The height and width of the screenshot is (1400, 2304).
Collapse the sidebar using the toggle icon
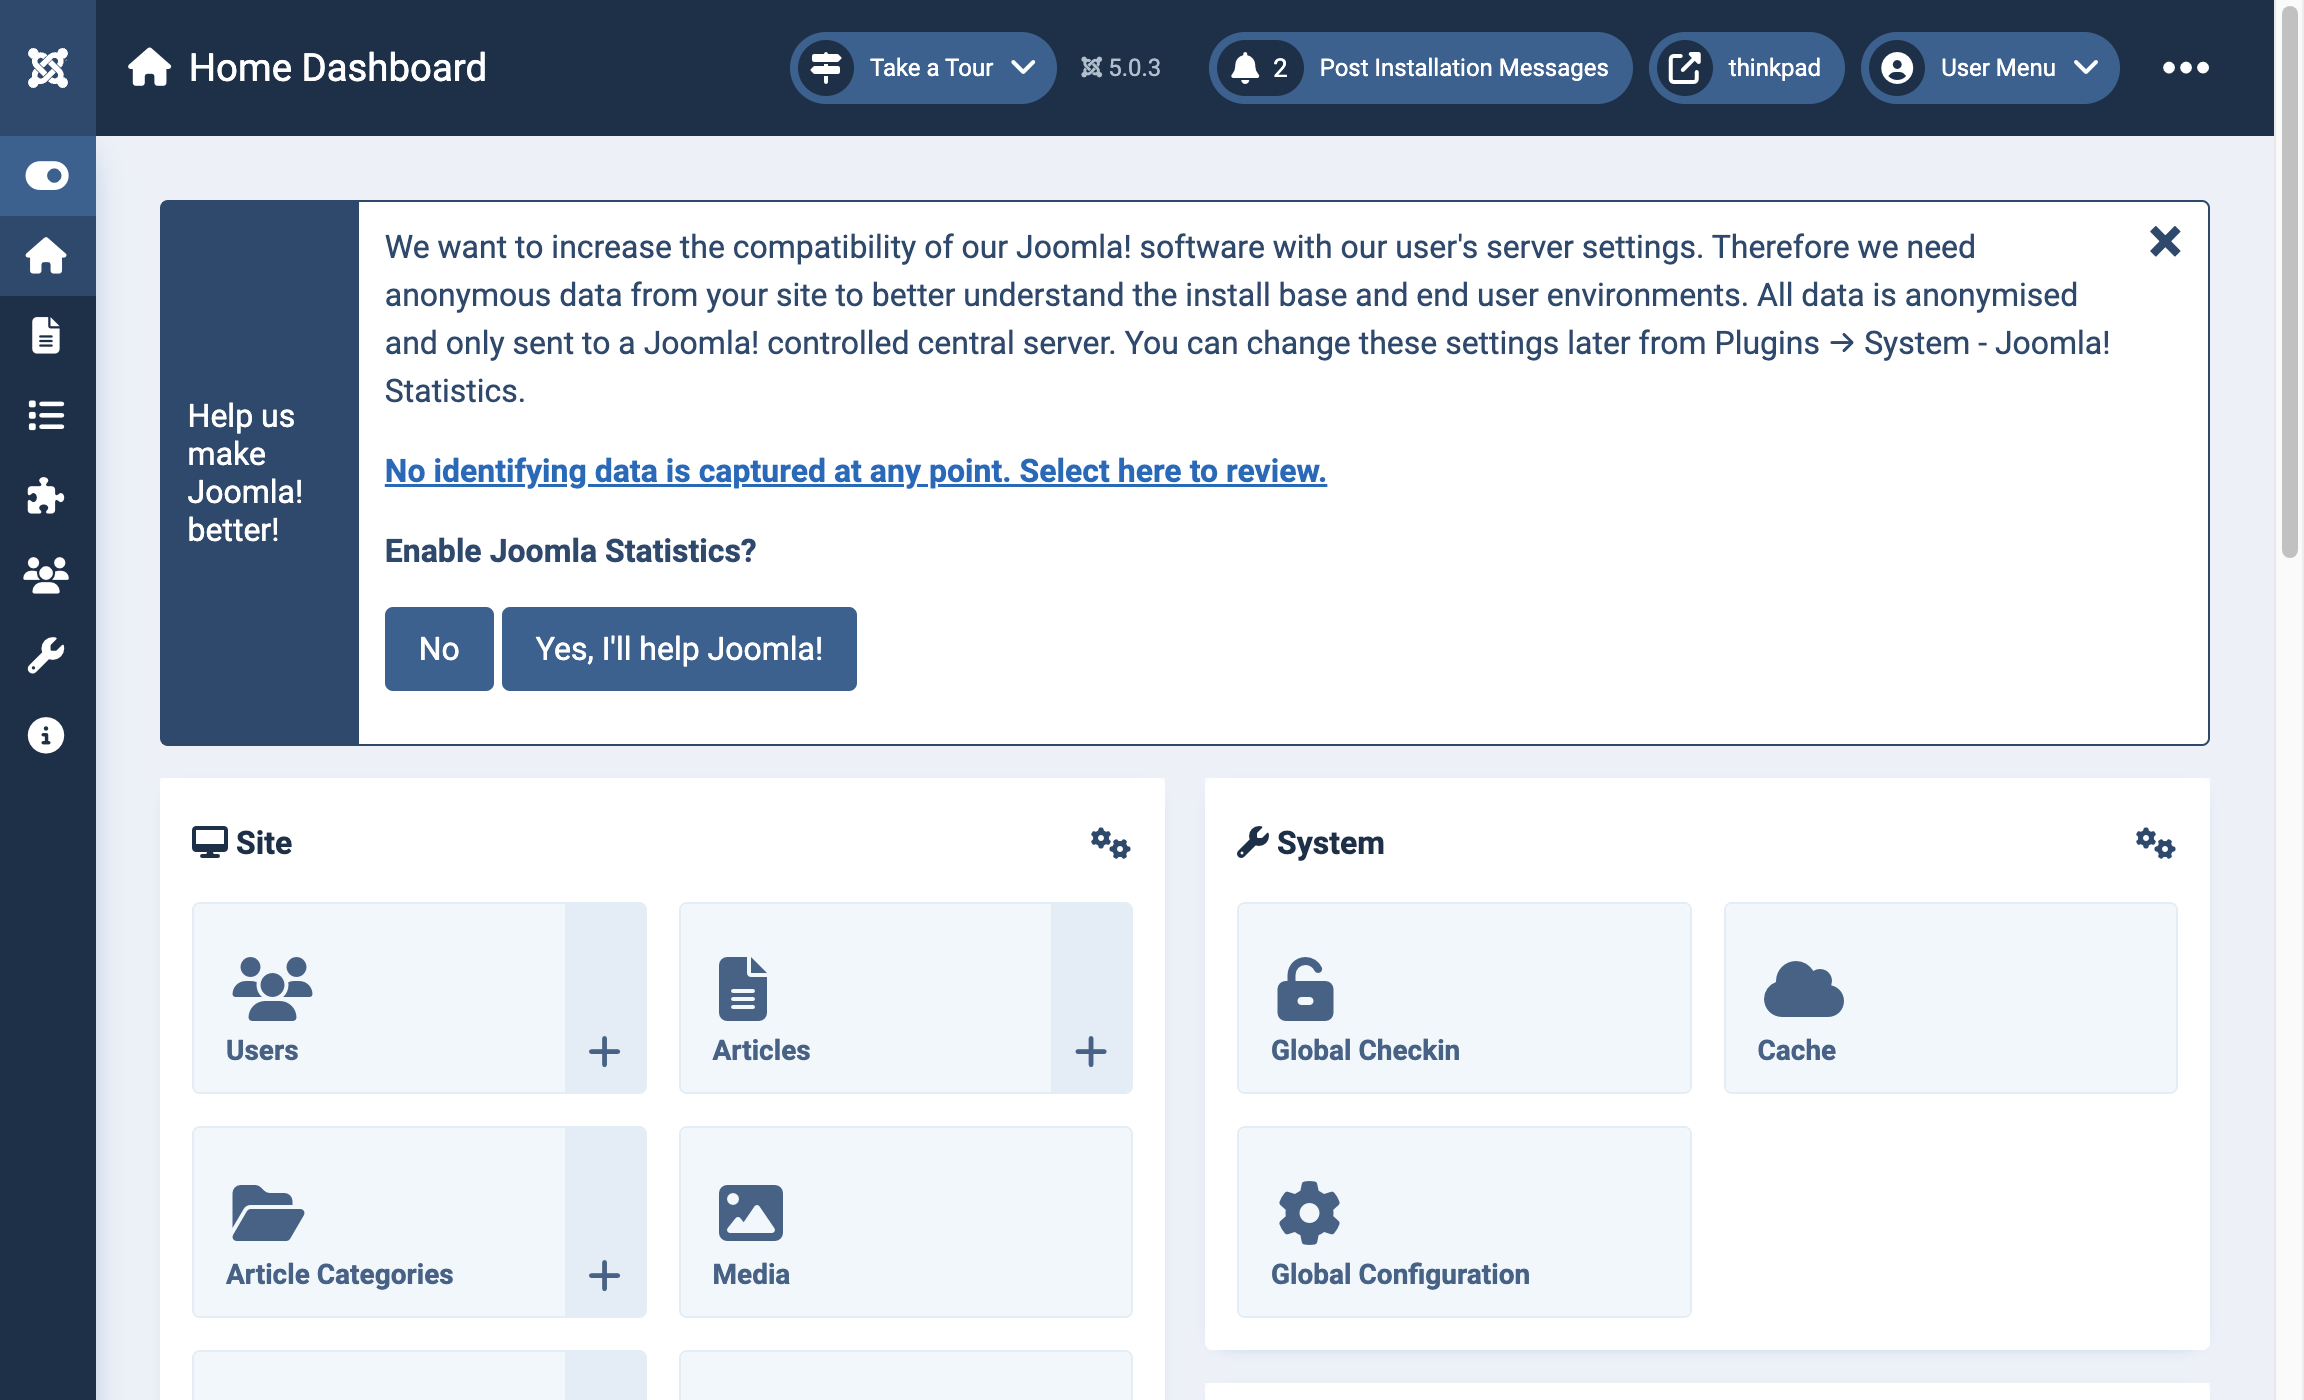click(47, 176)
